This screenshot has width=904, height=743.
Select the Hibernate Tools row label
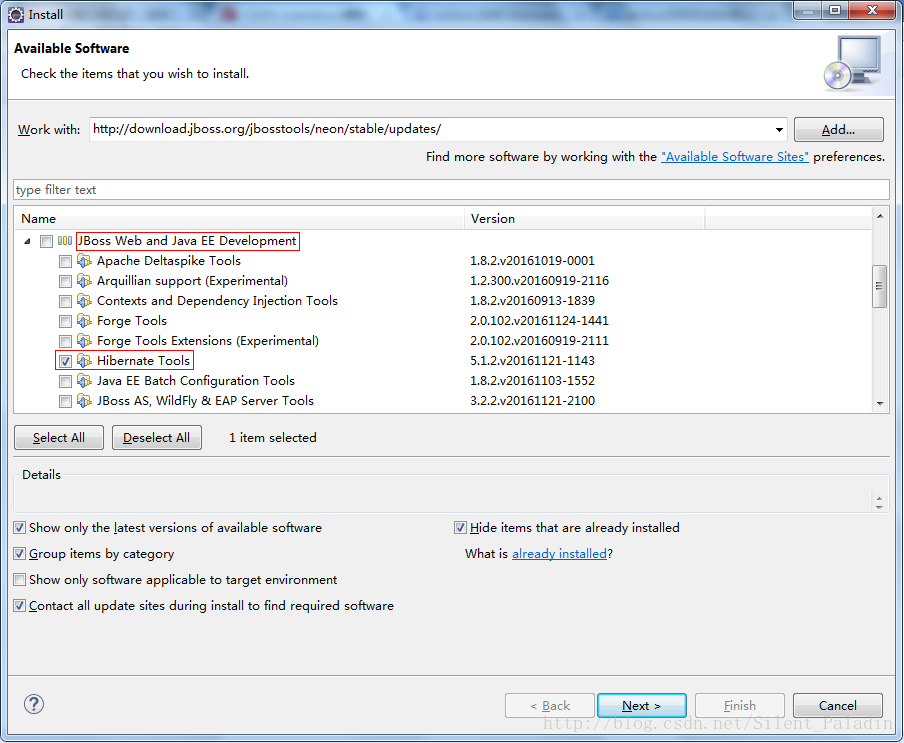143,361
